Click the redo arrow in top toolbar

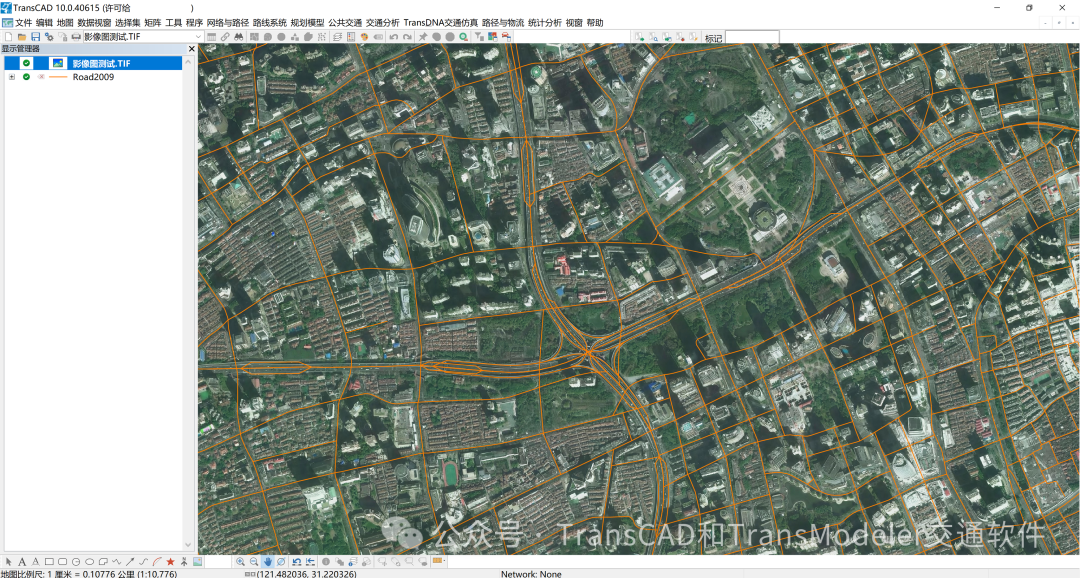[x=407, y=37]
